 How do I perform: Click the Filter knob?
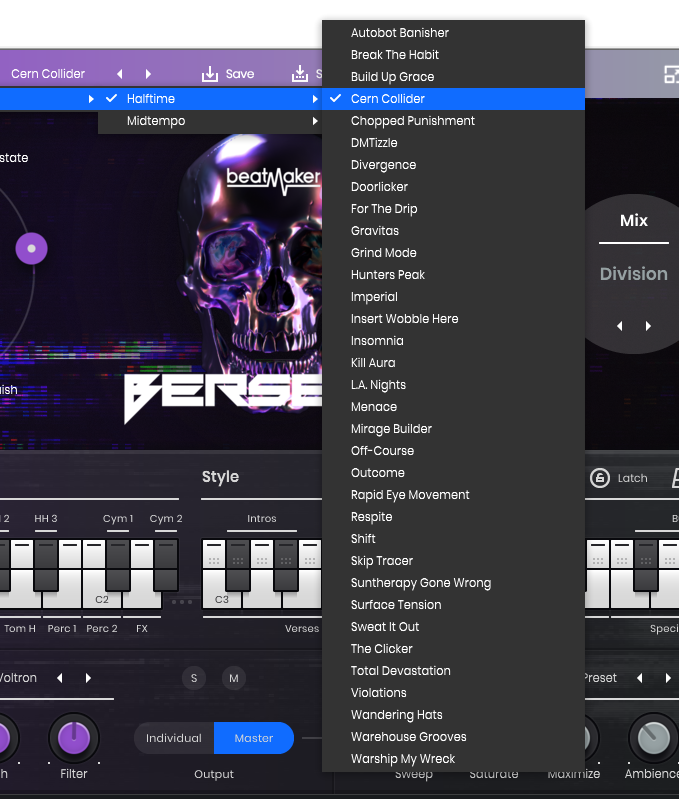point(73,739)
